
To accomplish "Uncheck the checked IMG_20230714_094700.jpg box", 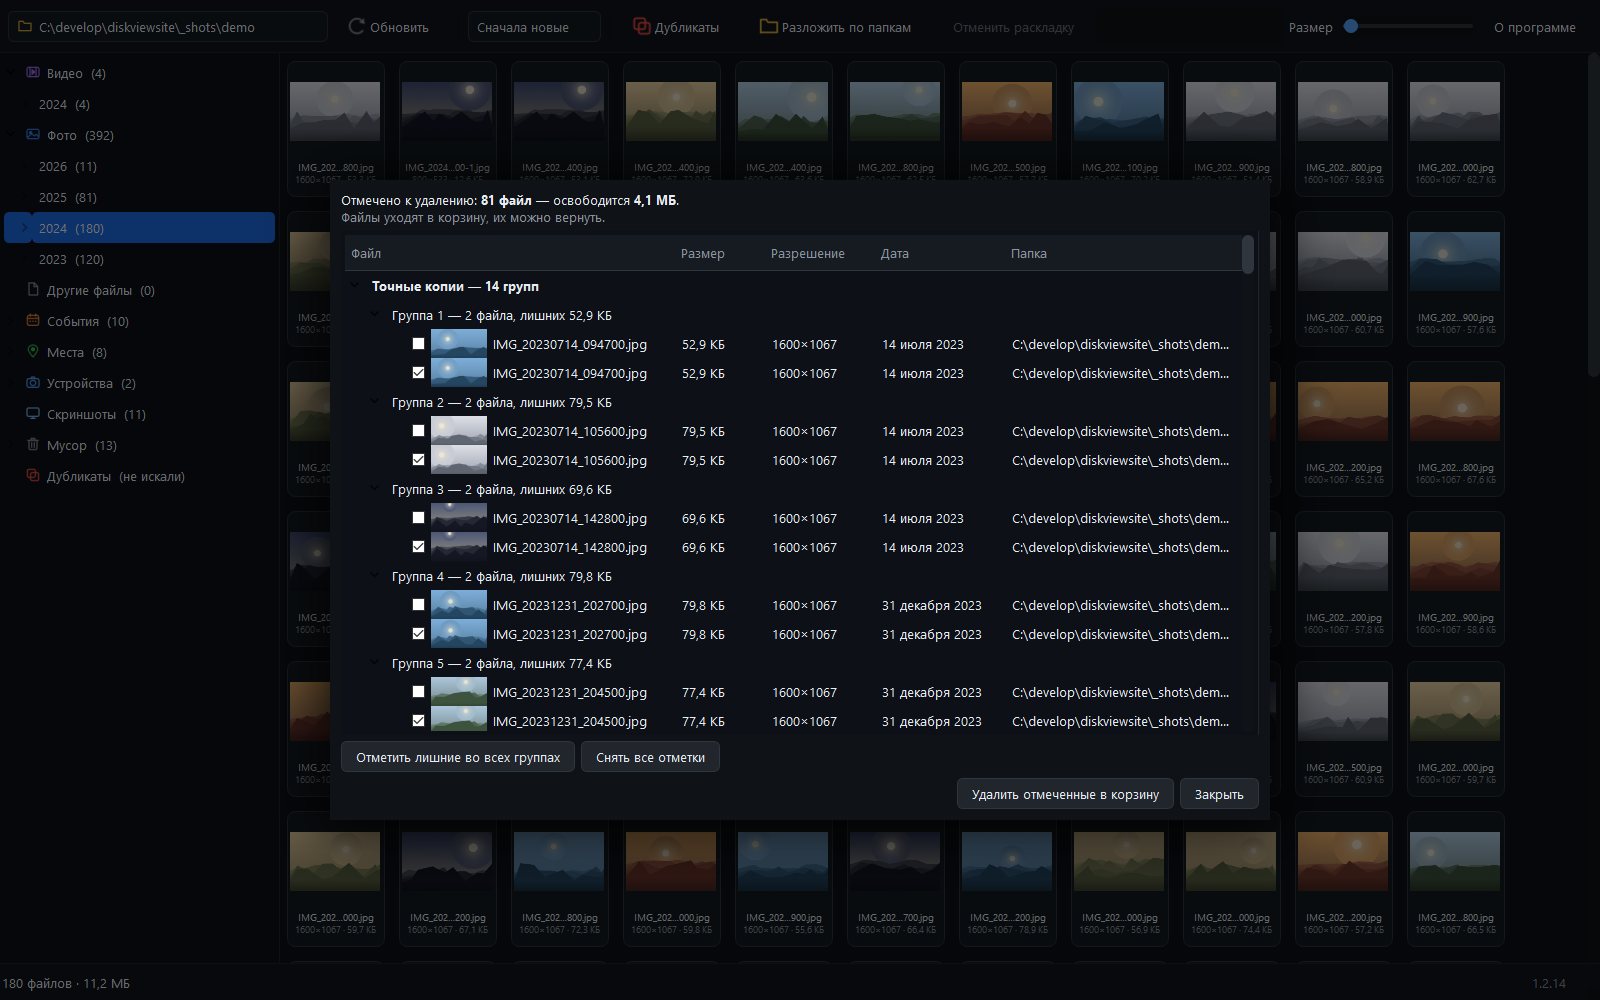I will point(418,373).
